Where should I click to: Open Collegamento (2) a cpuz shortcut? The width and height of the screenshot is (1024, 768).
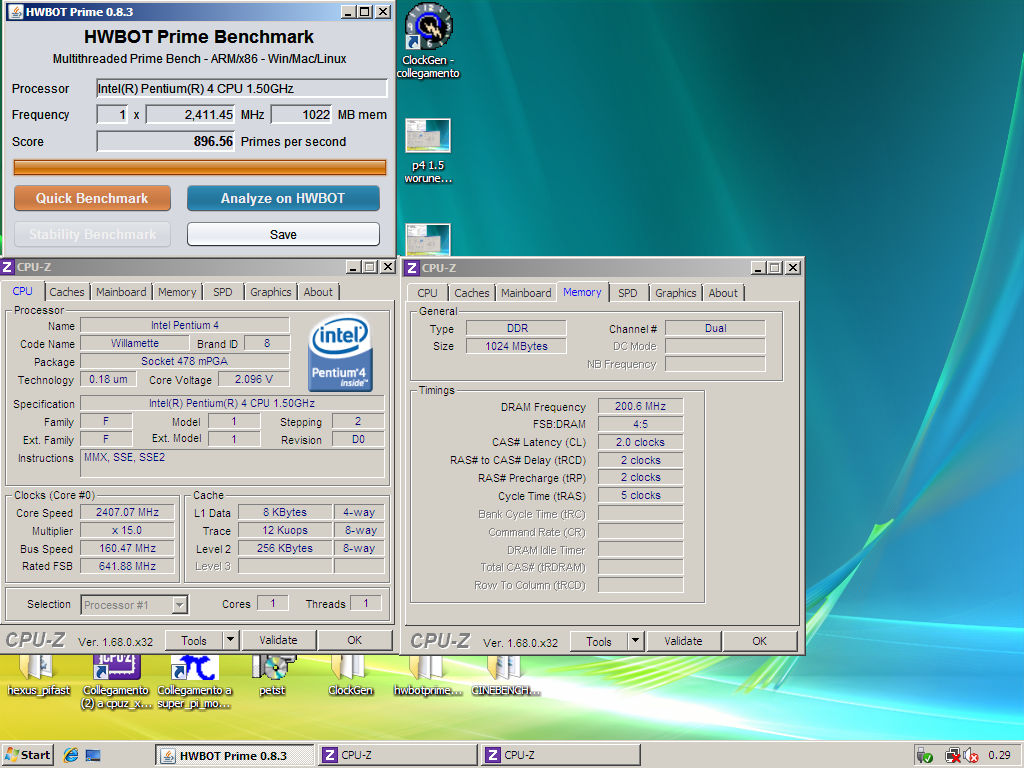(x=116, y=682)
